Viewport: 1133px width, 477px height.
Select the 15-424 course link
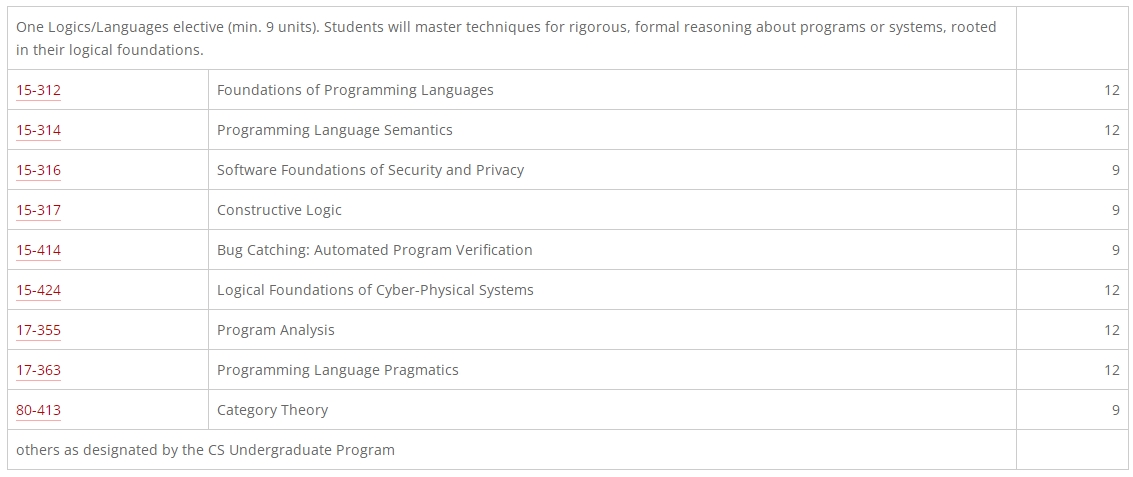38,290
